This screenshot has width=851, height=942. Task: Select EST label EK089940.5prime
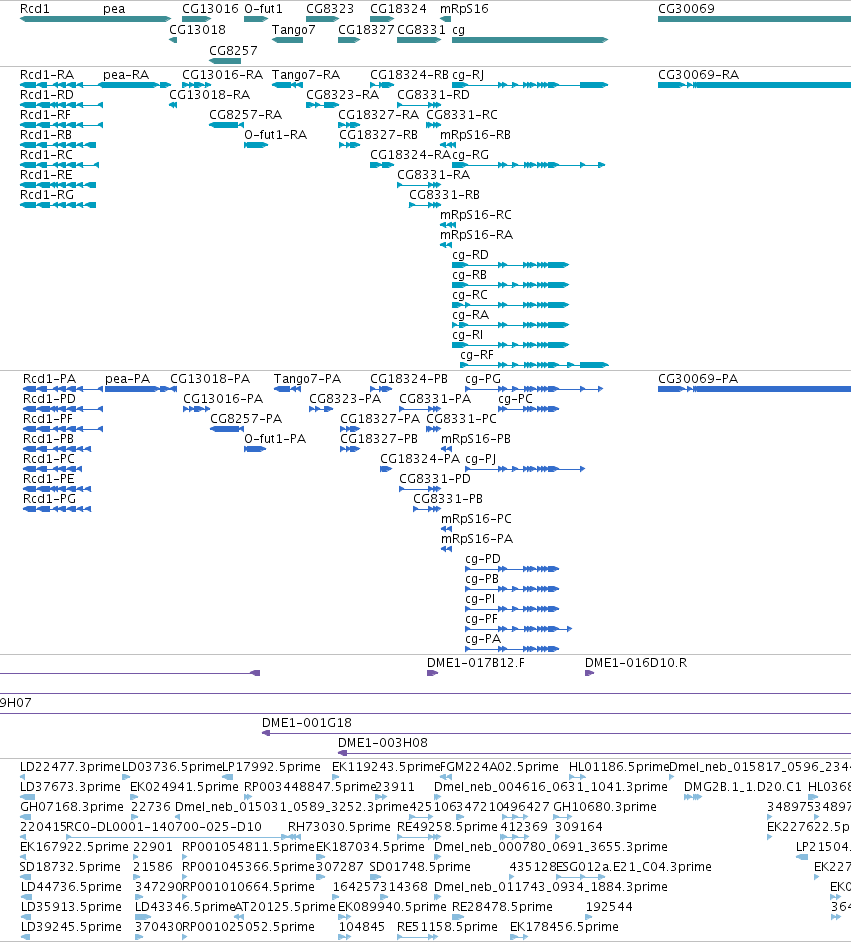pyautogui.click(x=392, y=907)
